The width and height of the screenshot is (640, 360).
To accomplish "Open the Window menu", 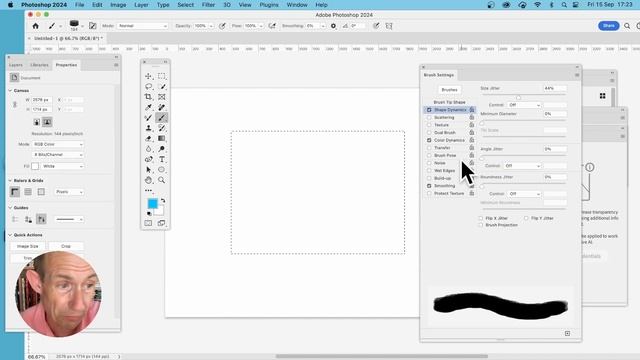I will (x=297, y=5).
